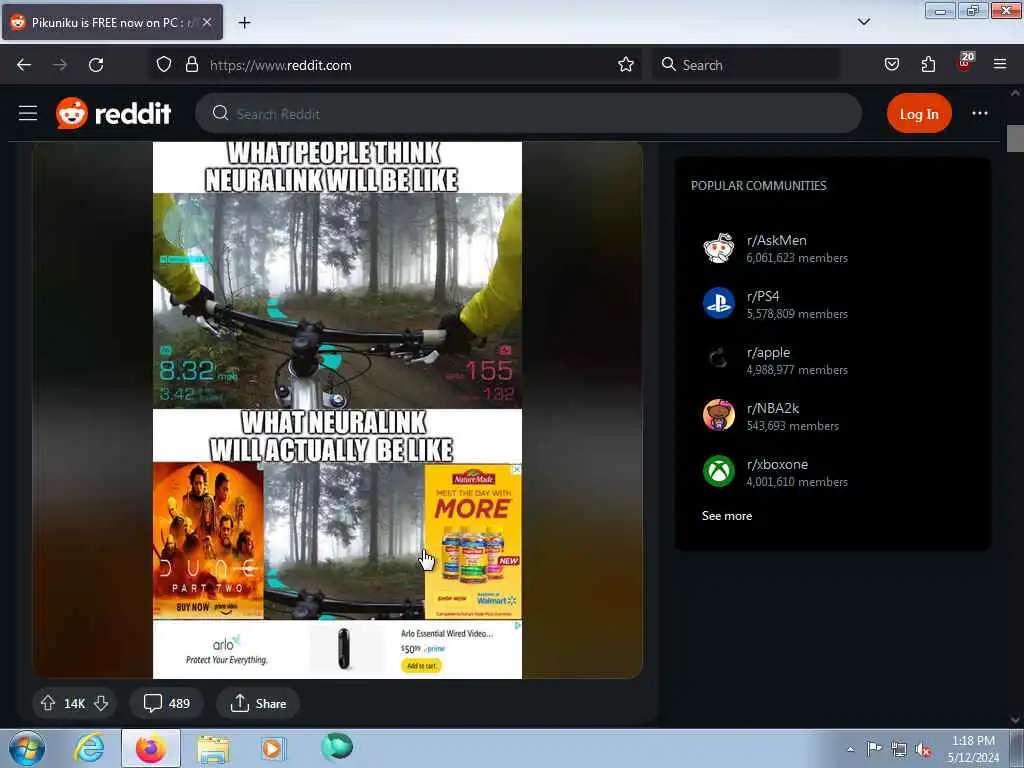
Task: Open the 489 comments button
Action: coord(167,703)
